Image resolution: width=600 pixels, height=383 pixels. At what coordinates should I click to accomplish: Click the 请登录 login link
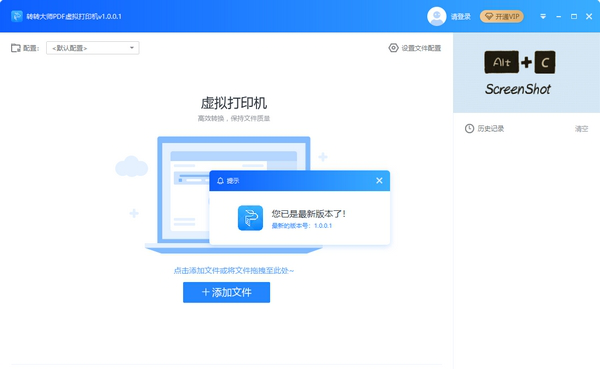pyautogui.click(x=461, y=16)
